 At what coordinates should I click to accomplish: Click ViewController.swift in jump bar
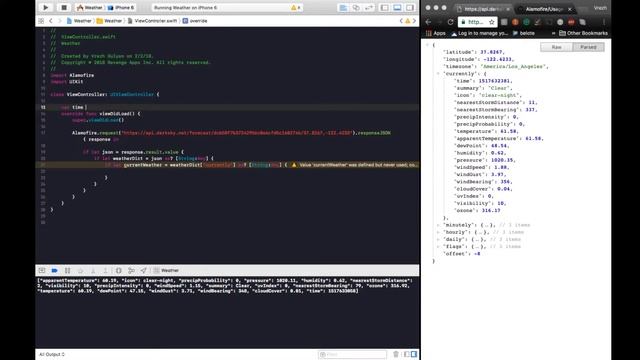pos(152,20)
